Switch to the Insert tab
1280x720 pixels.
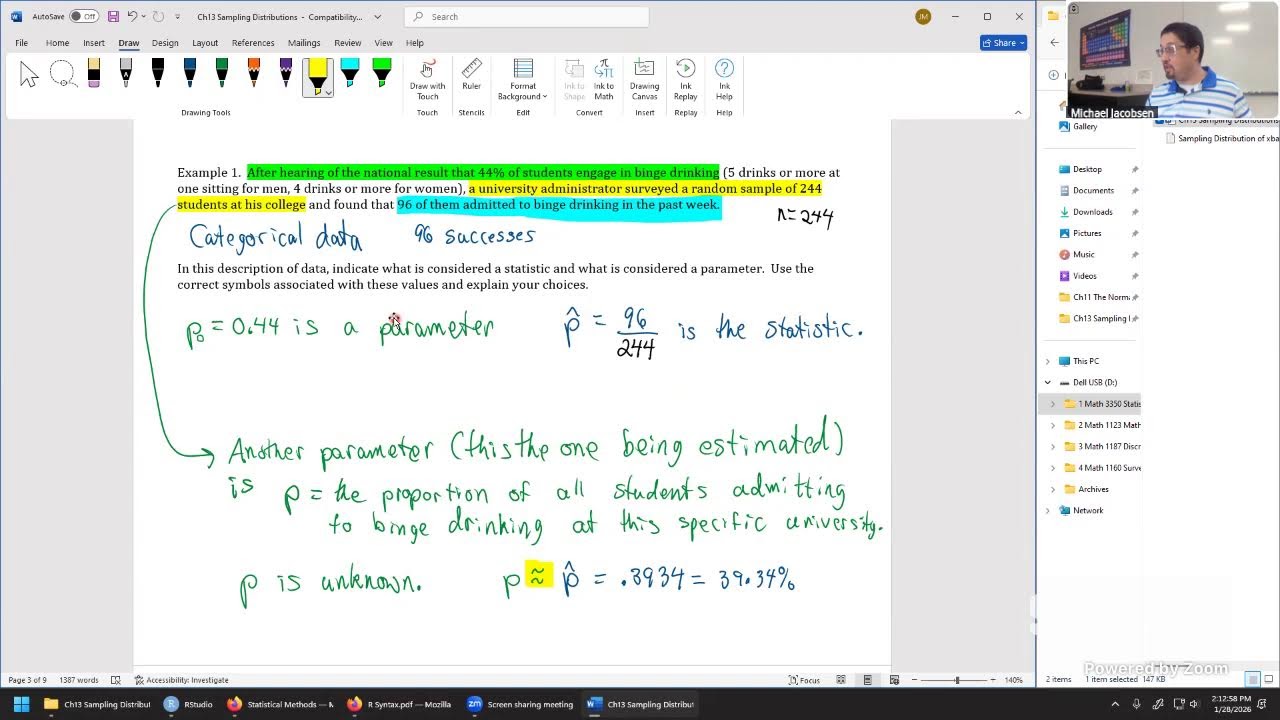94,43
